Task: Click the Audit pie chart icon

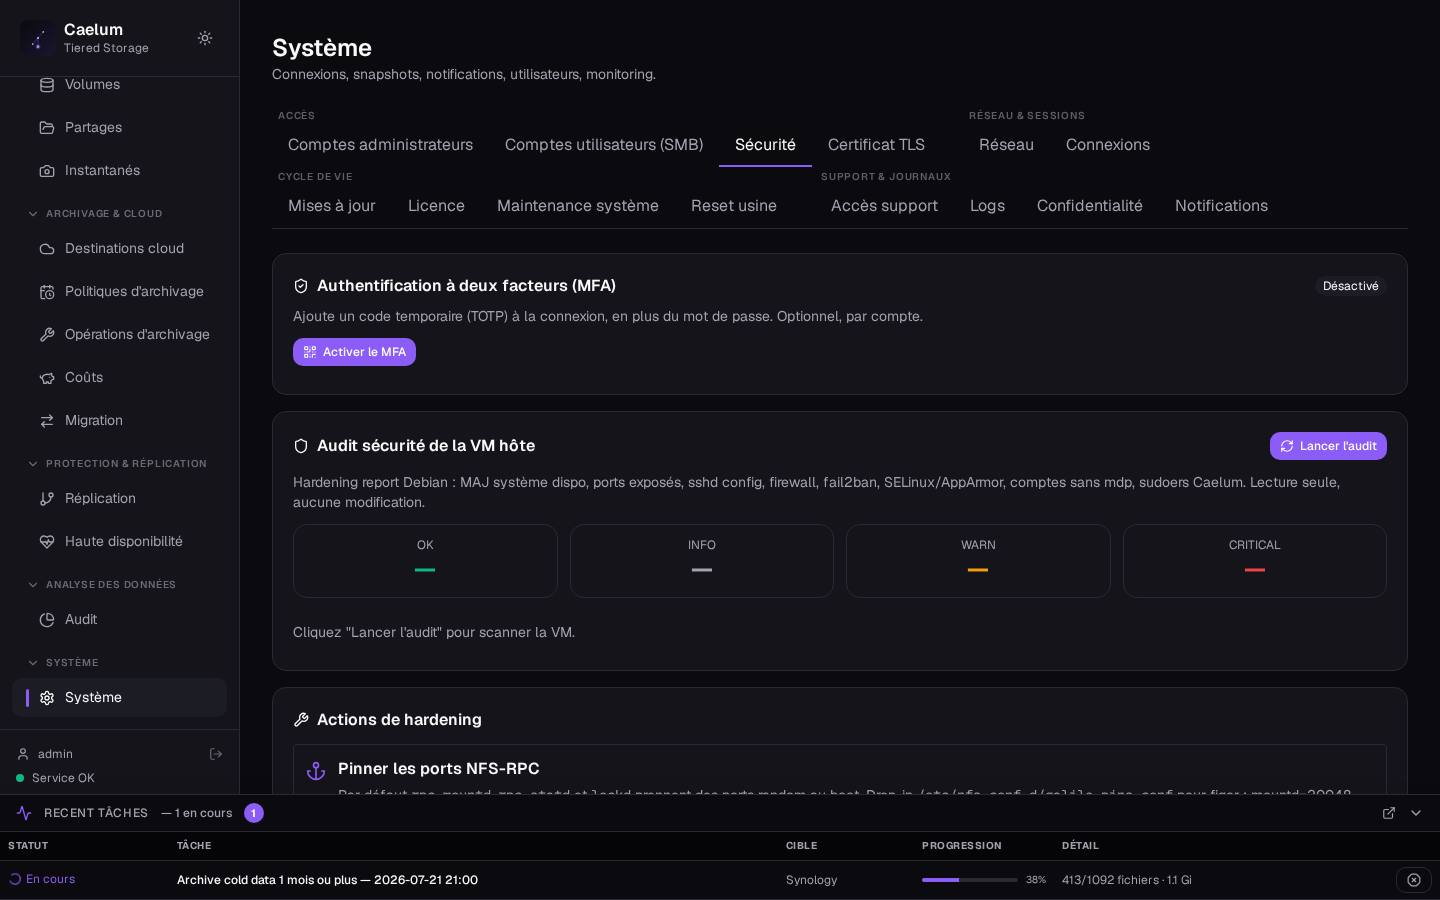Action: pyautogui.click(x=47, y=620)
